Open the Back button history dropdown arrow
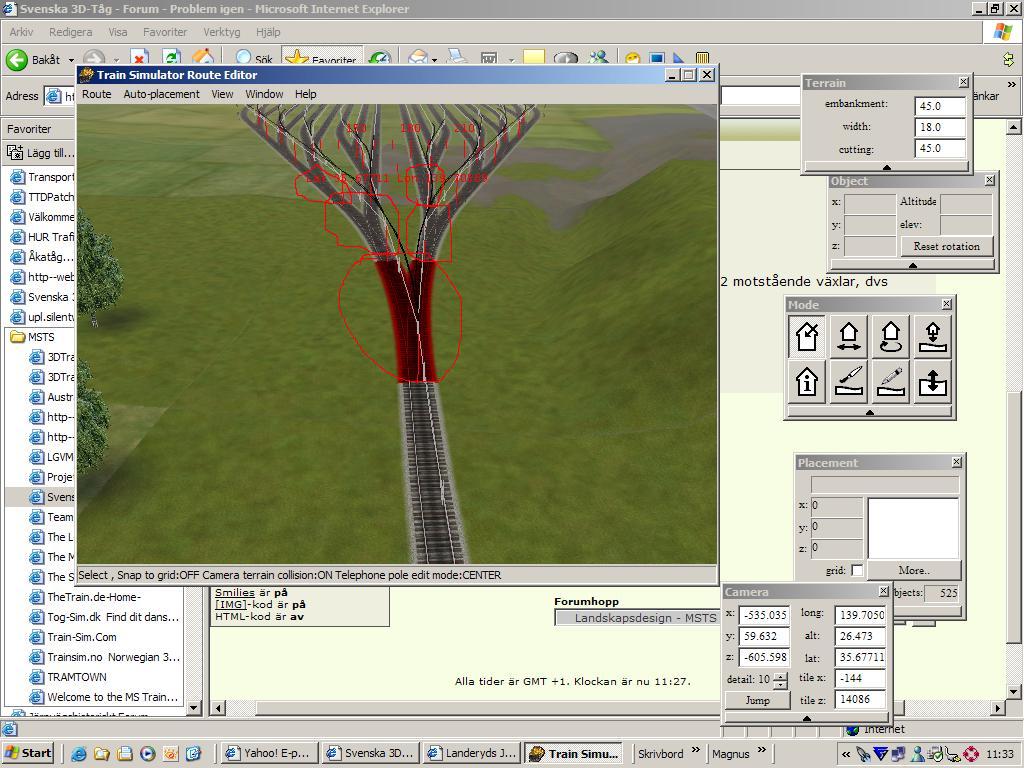Viewport: 1024px width, 768px height. pos(71,60)
